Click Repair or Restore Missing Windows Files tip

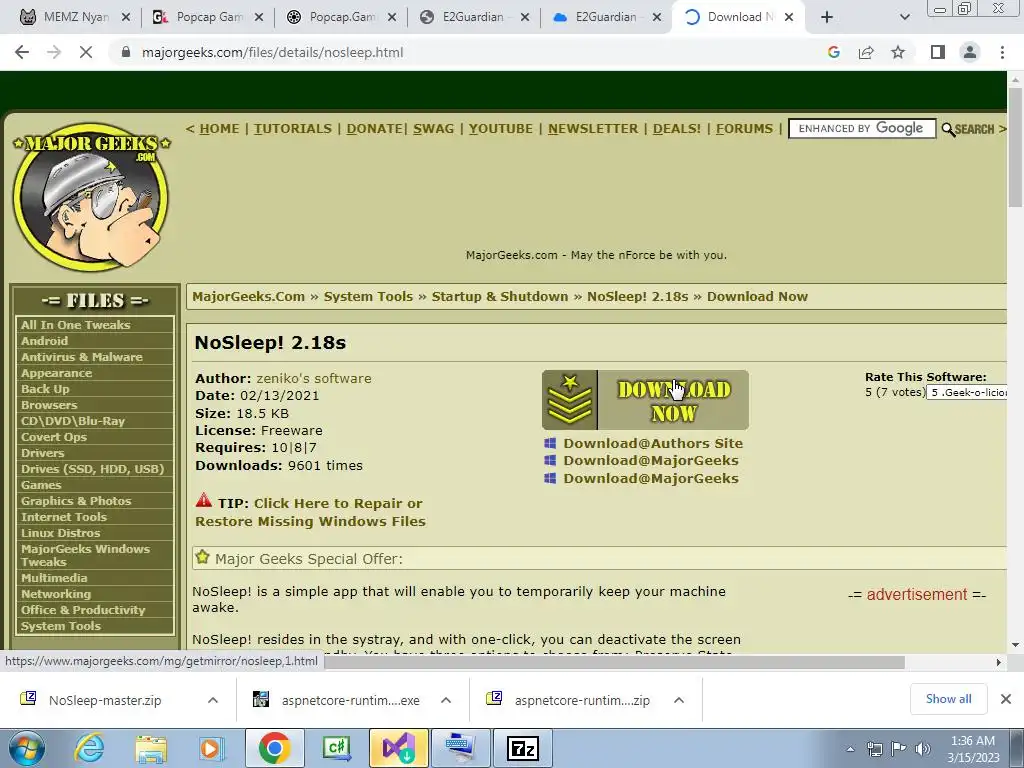tap(310, 513)
